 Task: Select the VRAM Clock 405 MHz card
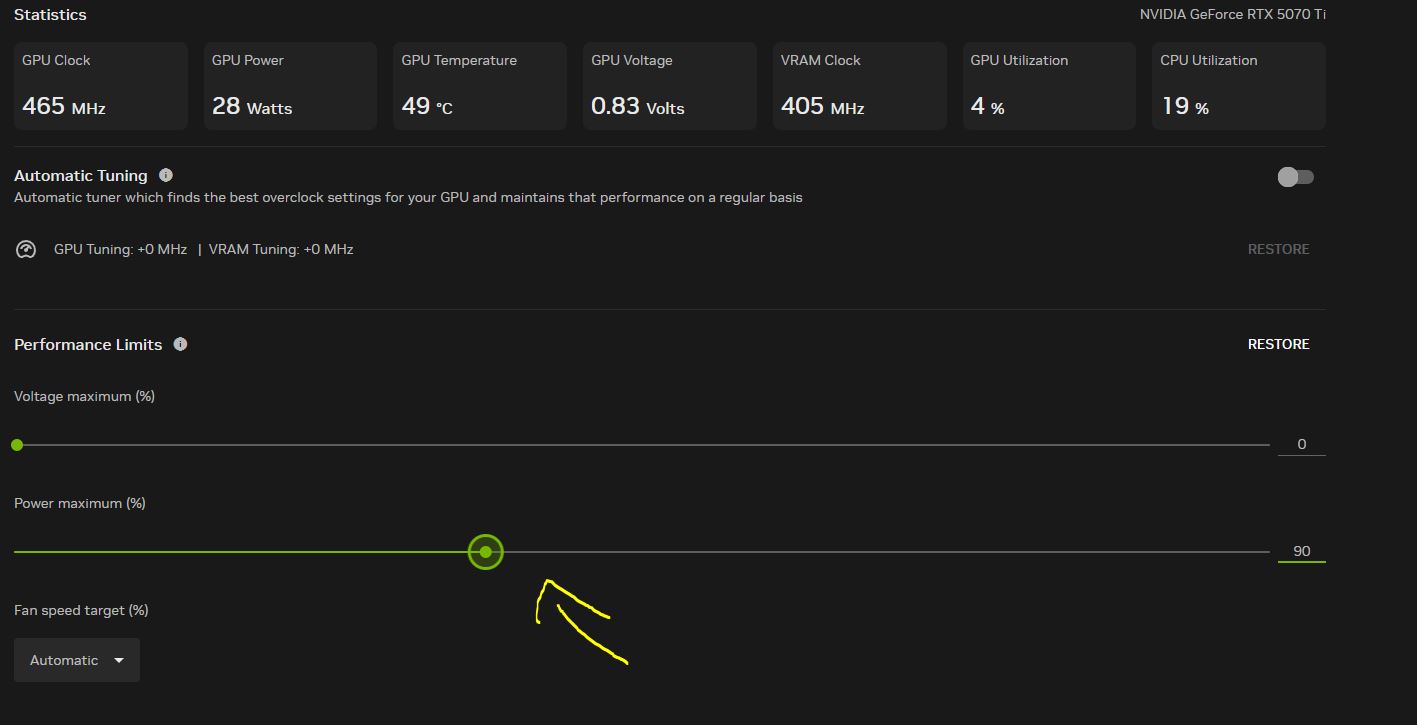click(860, 86)
